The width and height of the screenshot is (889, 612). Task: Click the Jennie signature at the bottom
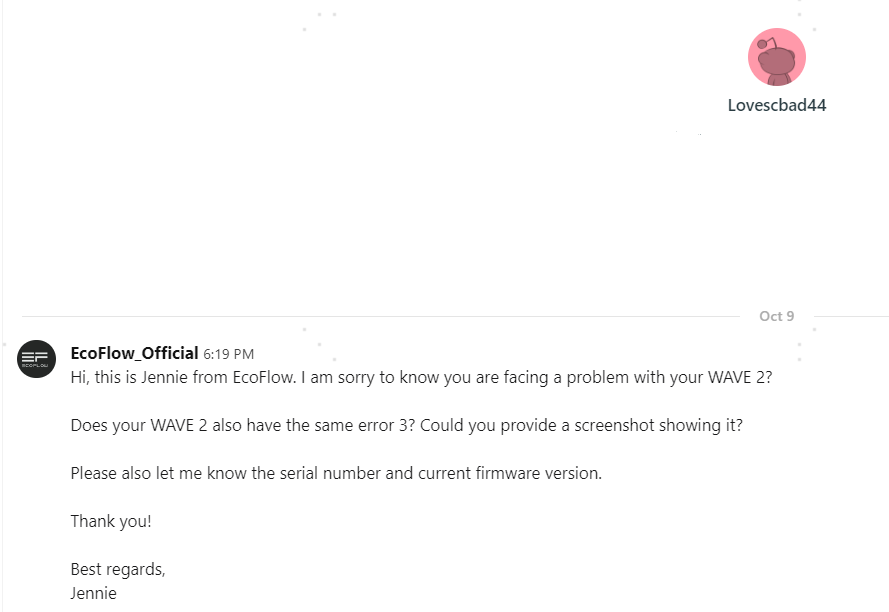[x=94, y=593]
